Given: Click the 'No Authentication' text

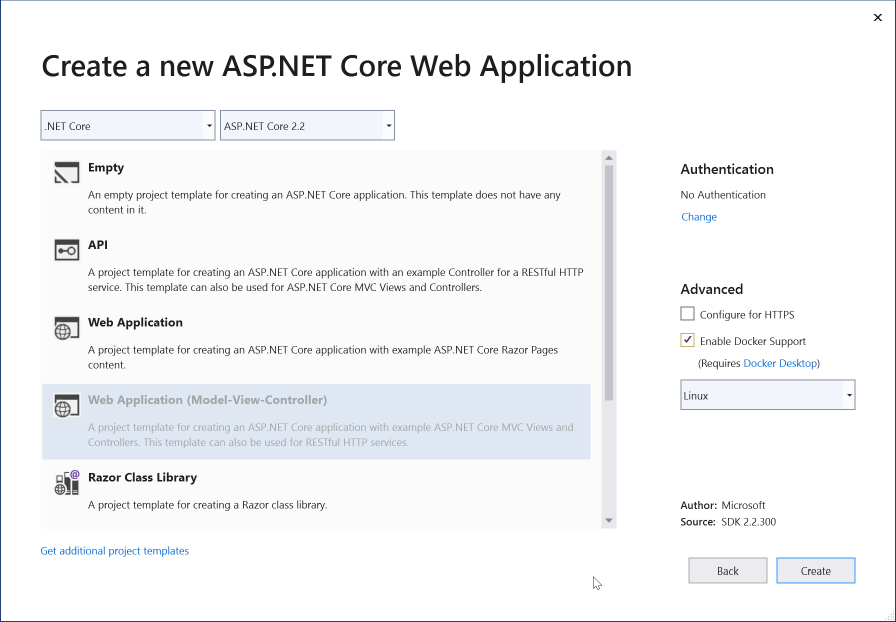Looking at the screenshot, I should tap(723, 195).
